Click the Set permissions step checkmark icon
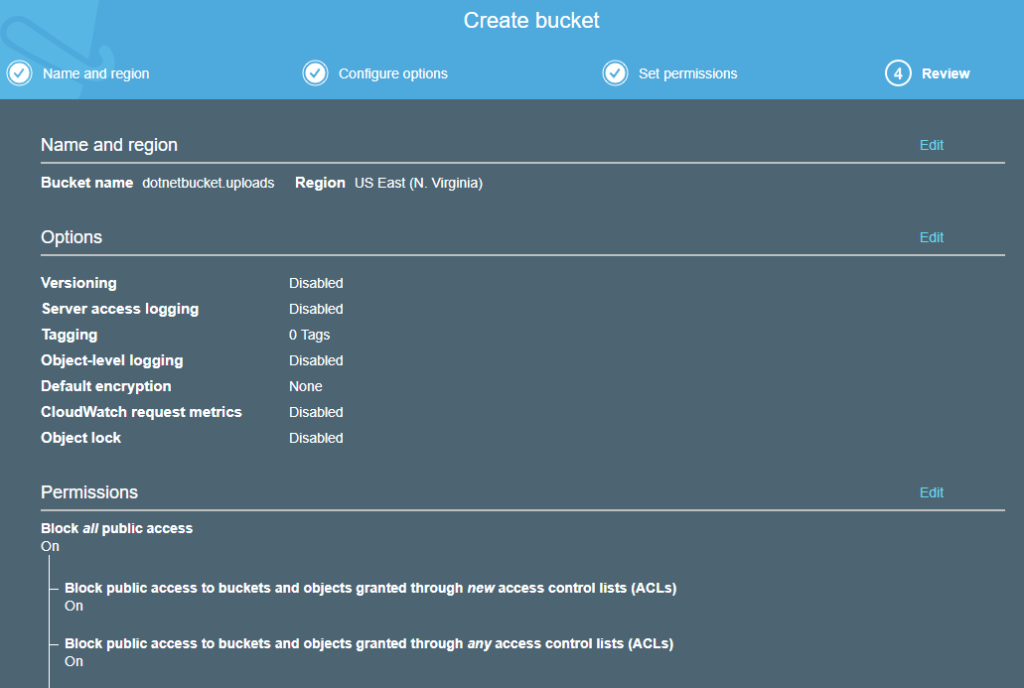Viewport: 1024px width, 688px height. point(615,73)
